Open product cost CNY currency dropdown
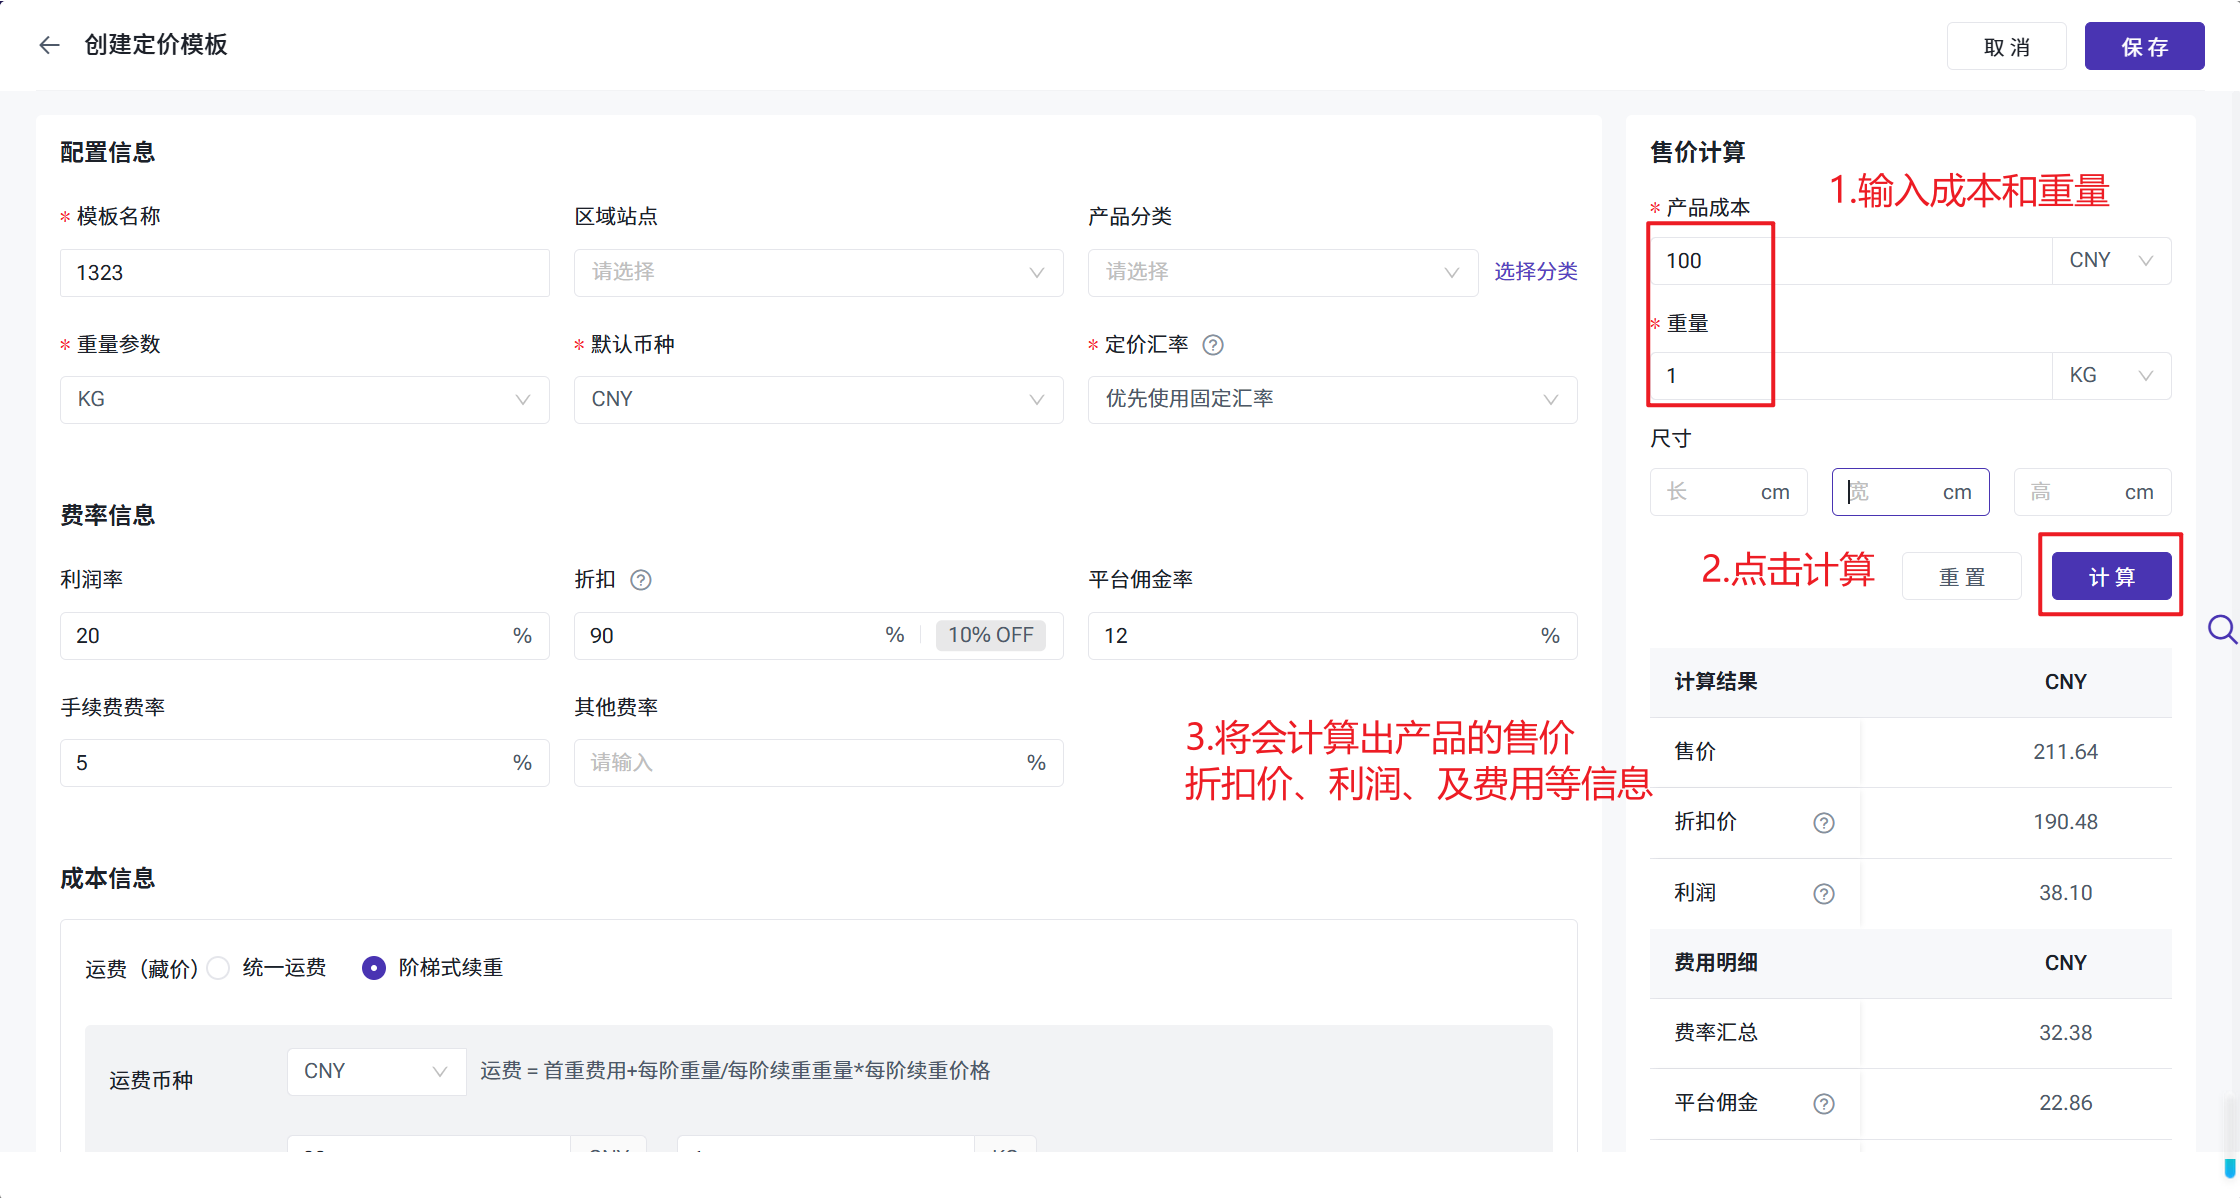Screen dimensions: 2240x1198 [x=2111, y=261]
